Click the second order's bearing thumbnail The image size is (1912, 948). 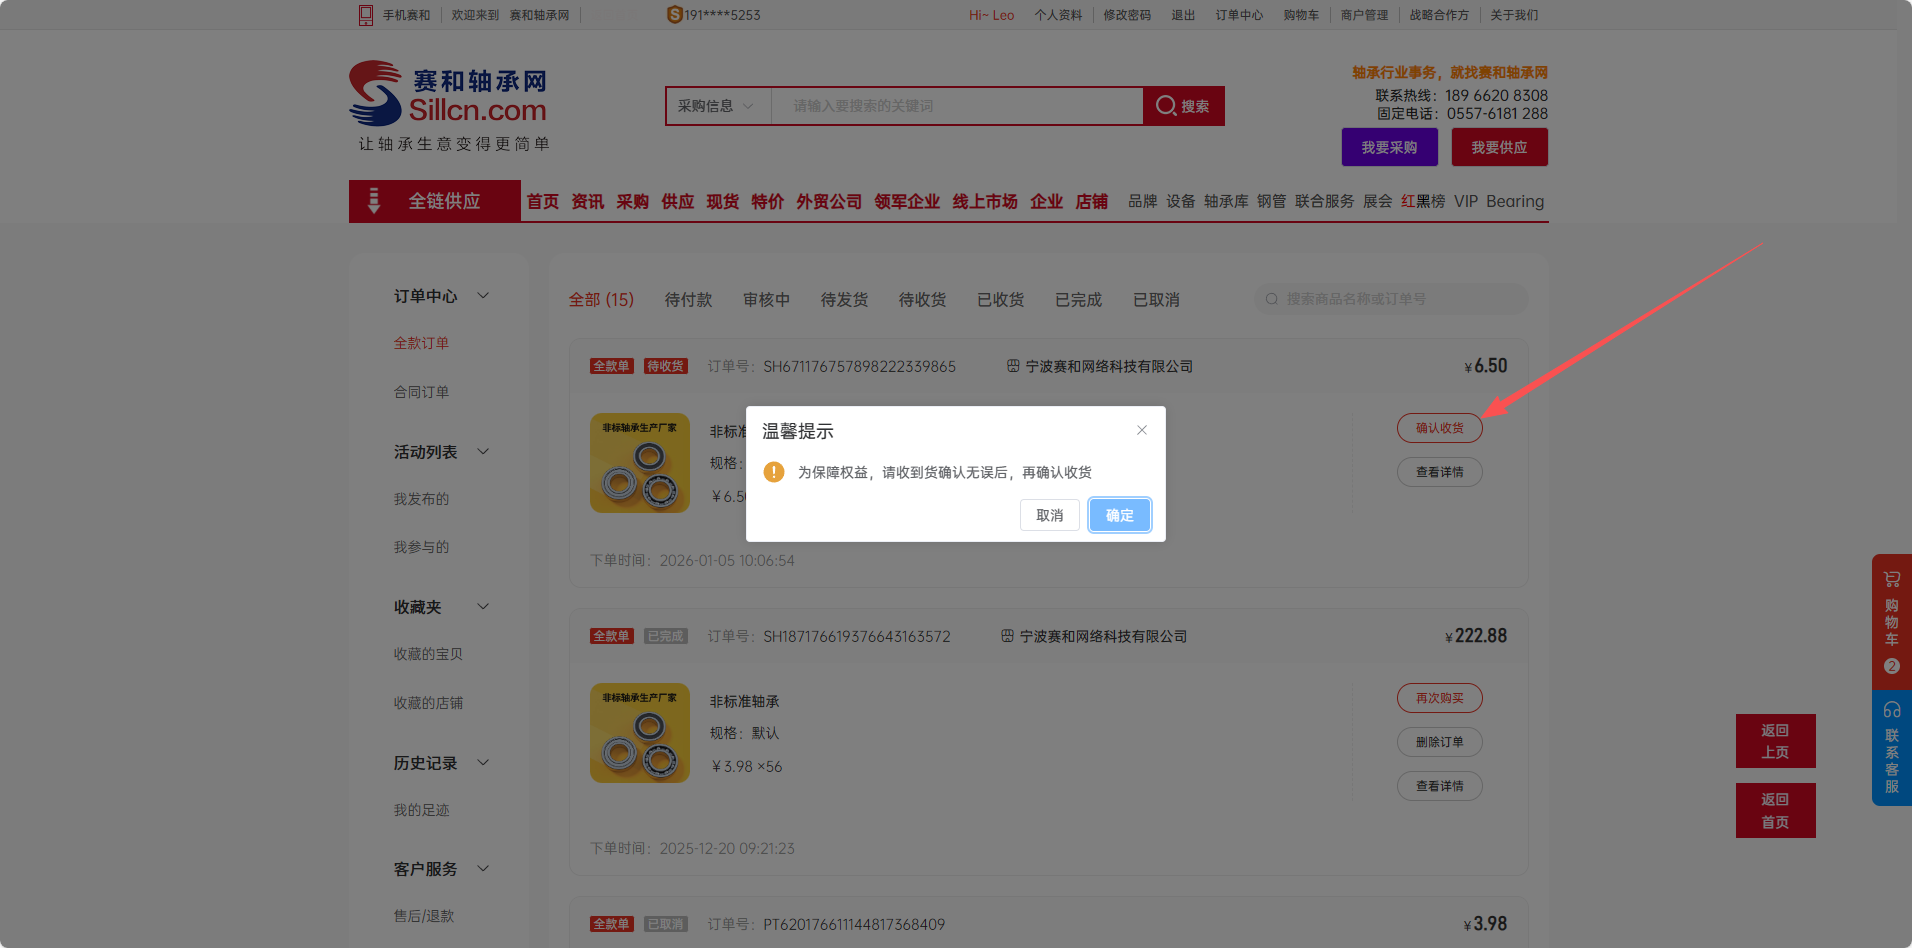click(640, 733)
